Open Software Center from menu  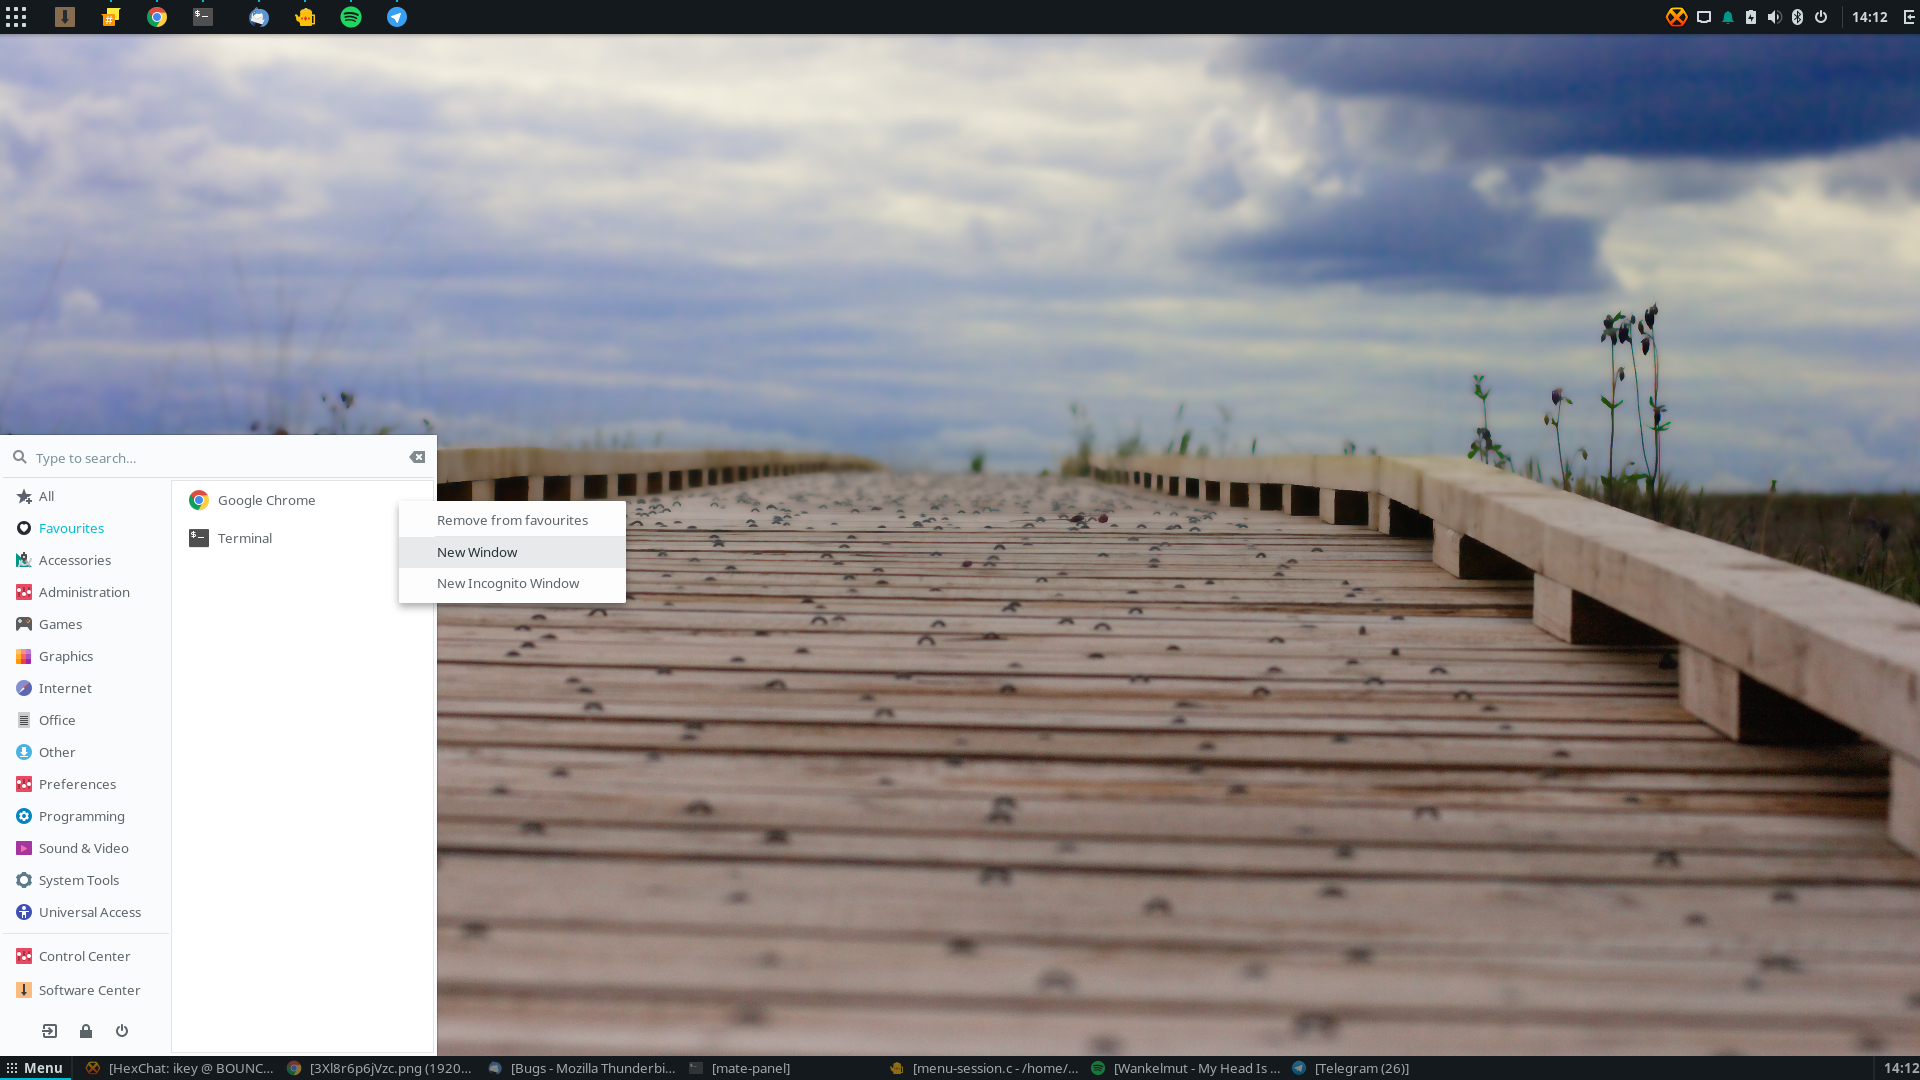[86, 990]
